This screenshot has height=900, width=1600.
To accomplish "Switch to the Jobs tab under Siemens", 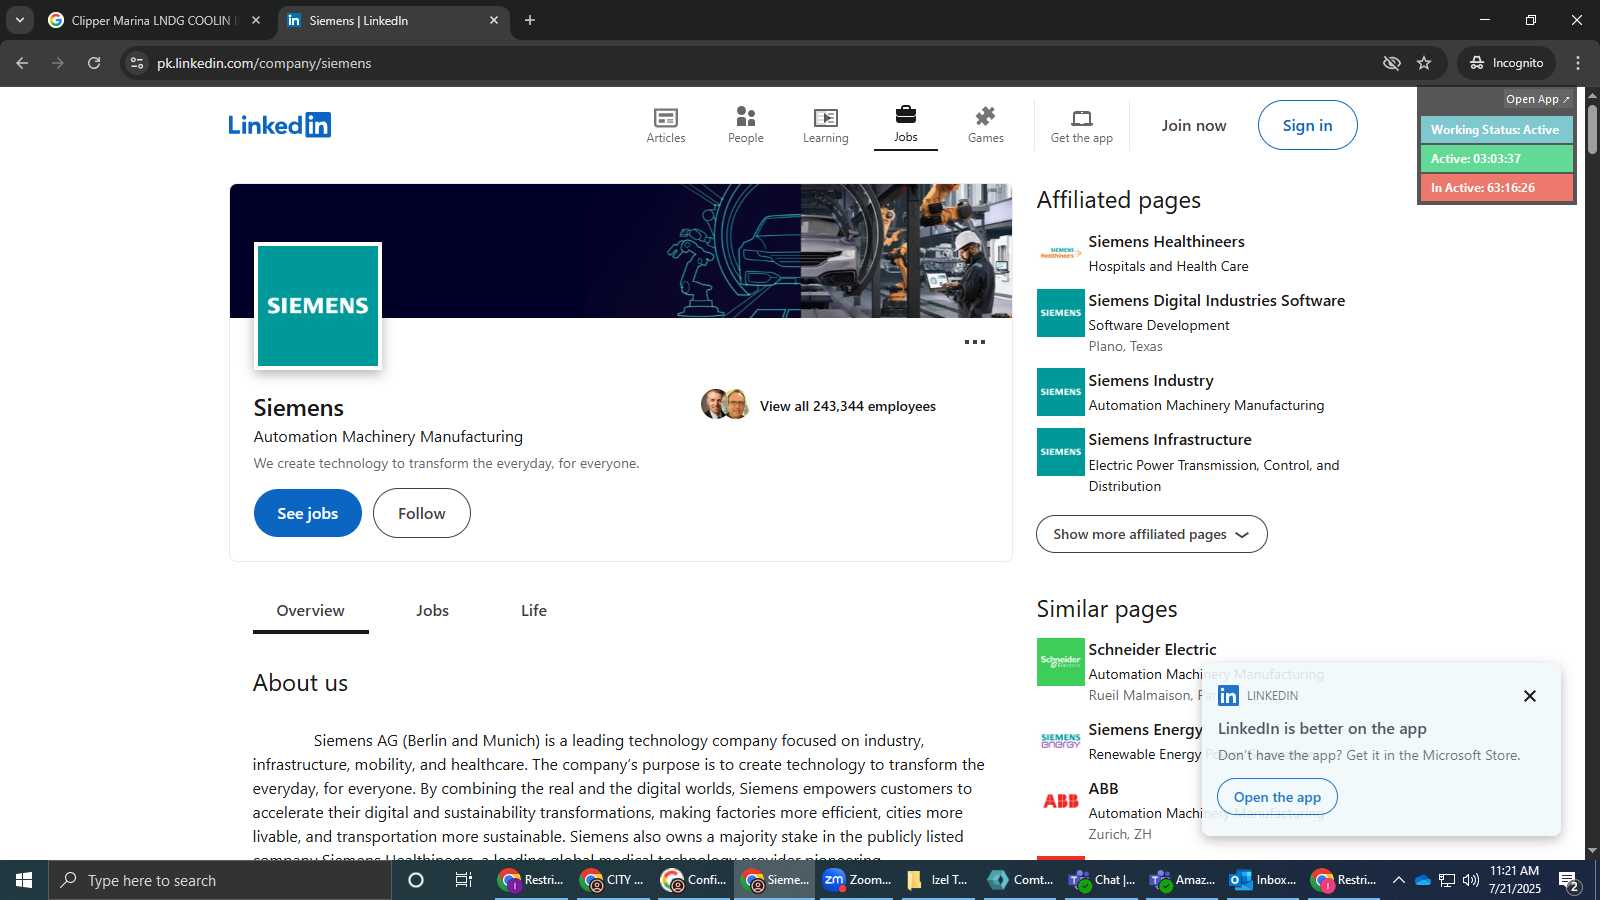I will [432, 611].
